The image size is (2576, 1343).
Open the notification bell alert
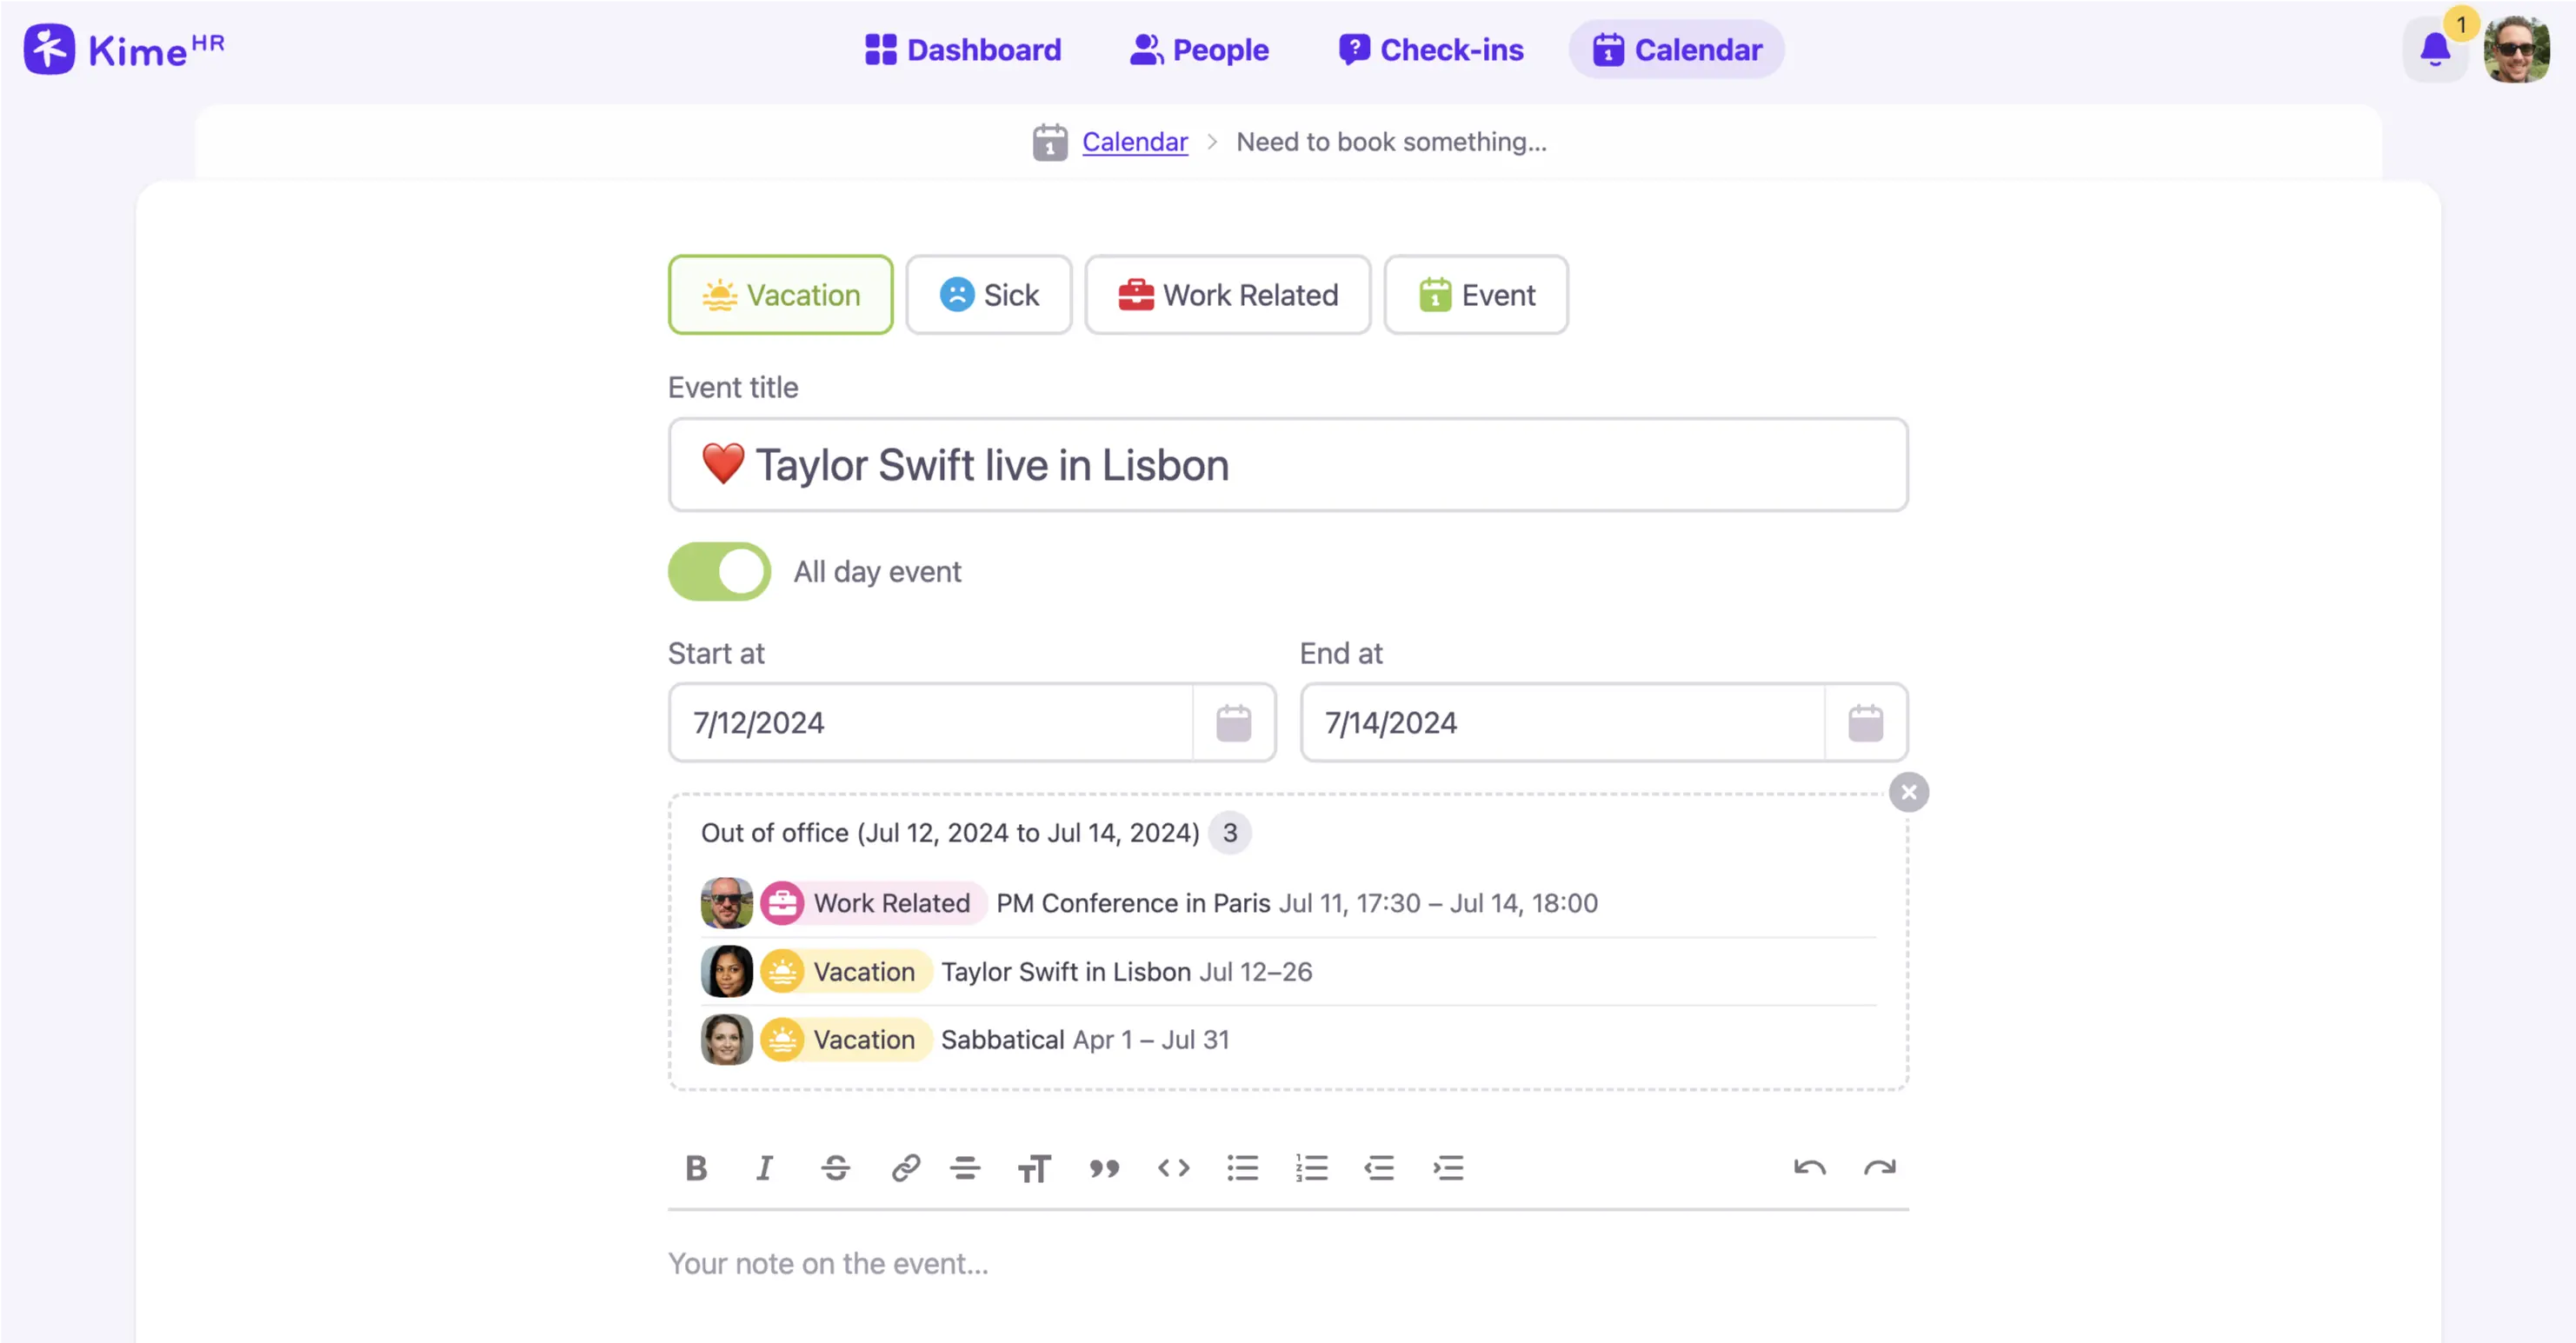pyautogui.click(x=2434, y=50)
